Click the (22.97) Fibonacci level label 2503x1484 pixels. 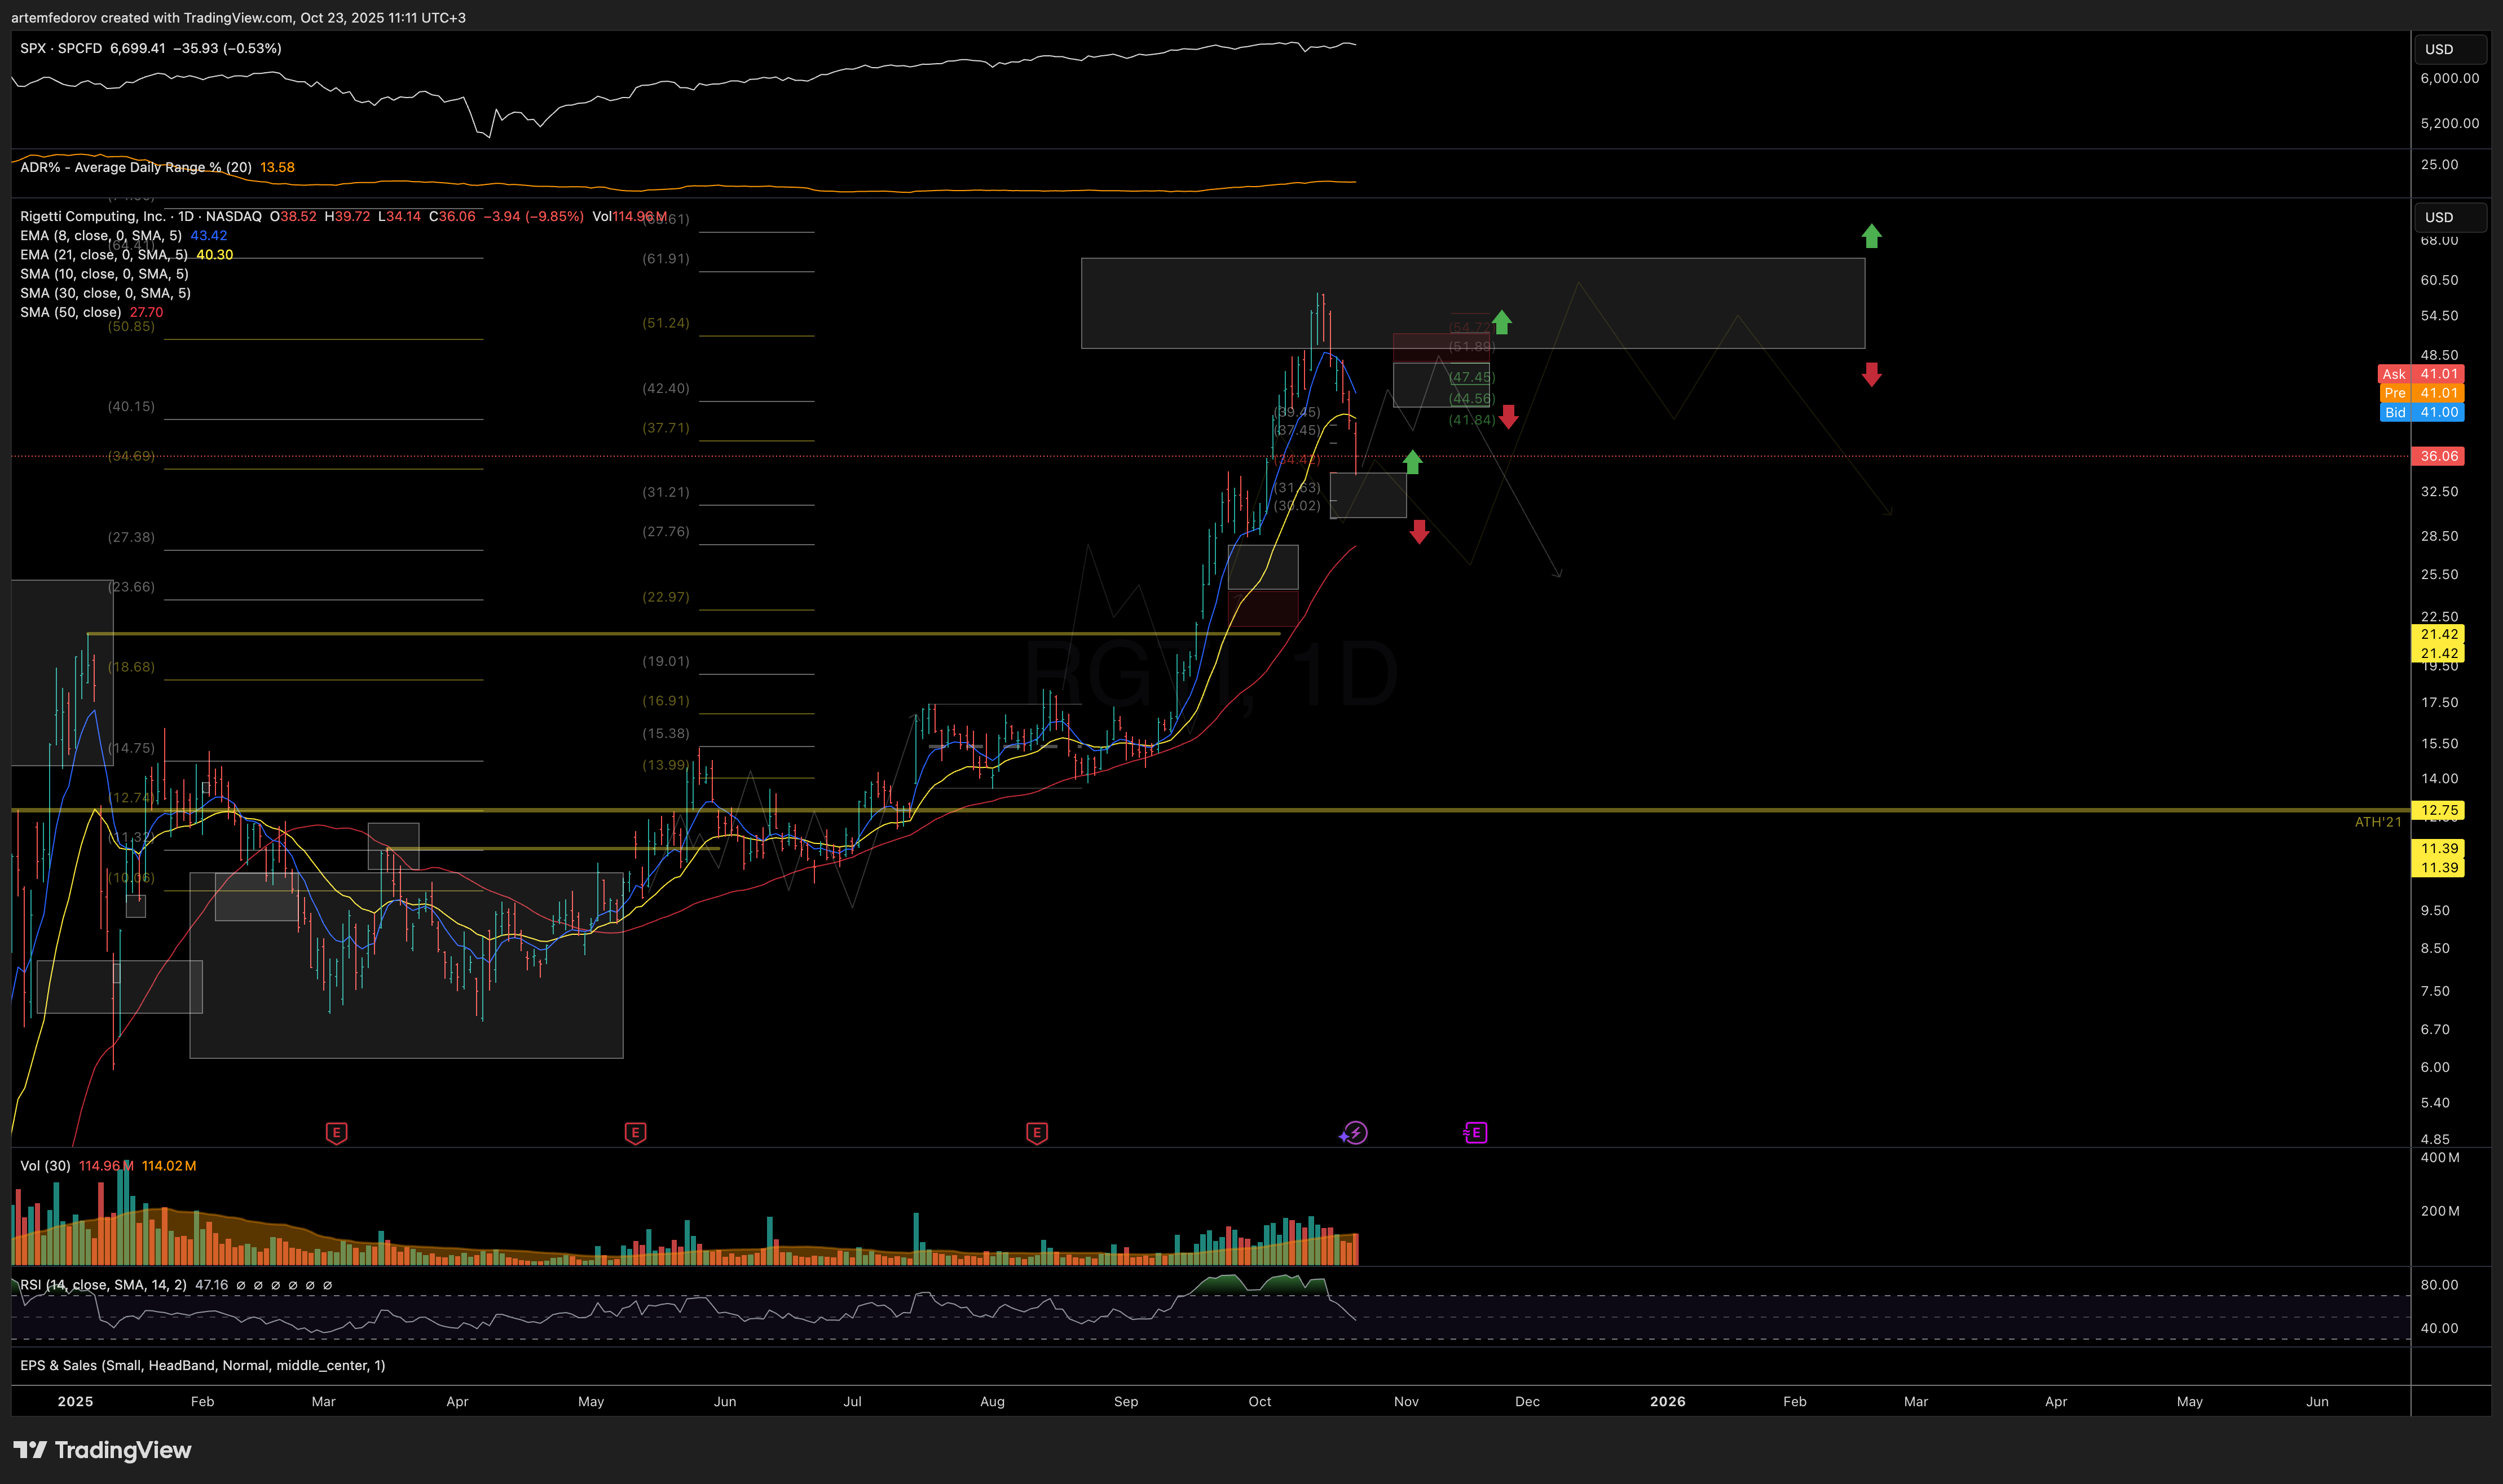(666, 597)
